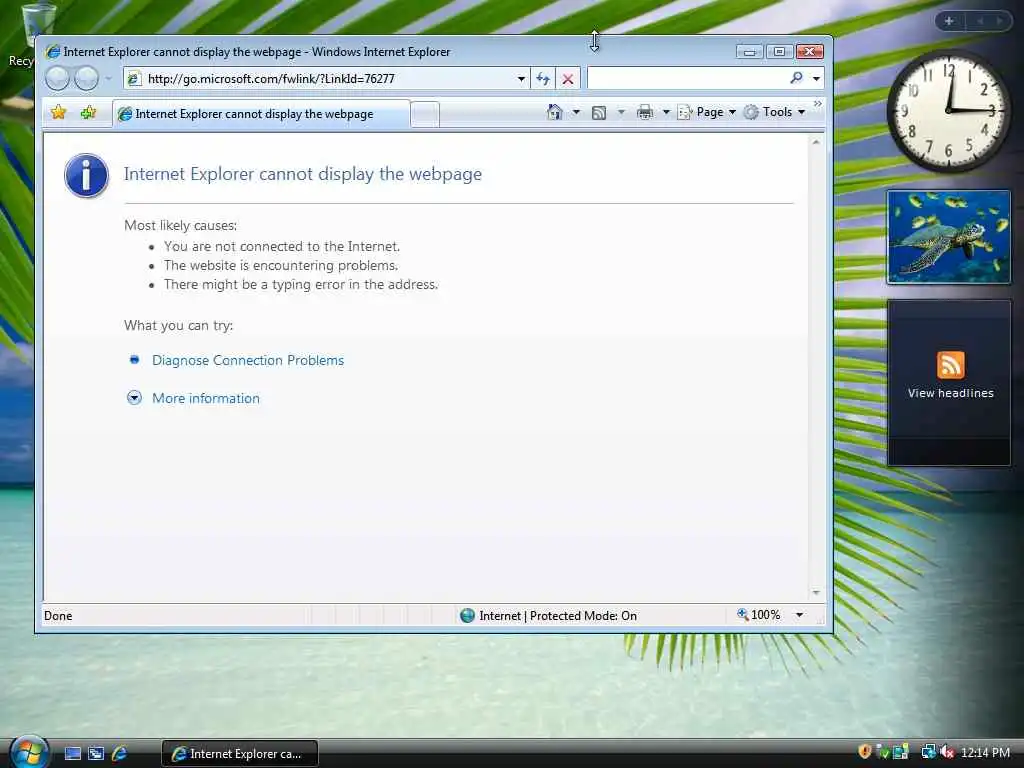Expand the Feeds dropdown arrow
The image size is (1024, 768).
[x=621, y=112]
